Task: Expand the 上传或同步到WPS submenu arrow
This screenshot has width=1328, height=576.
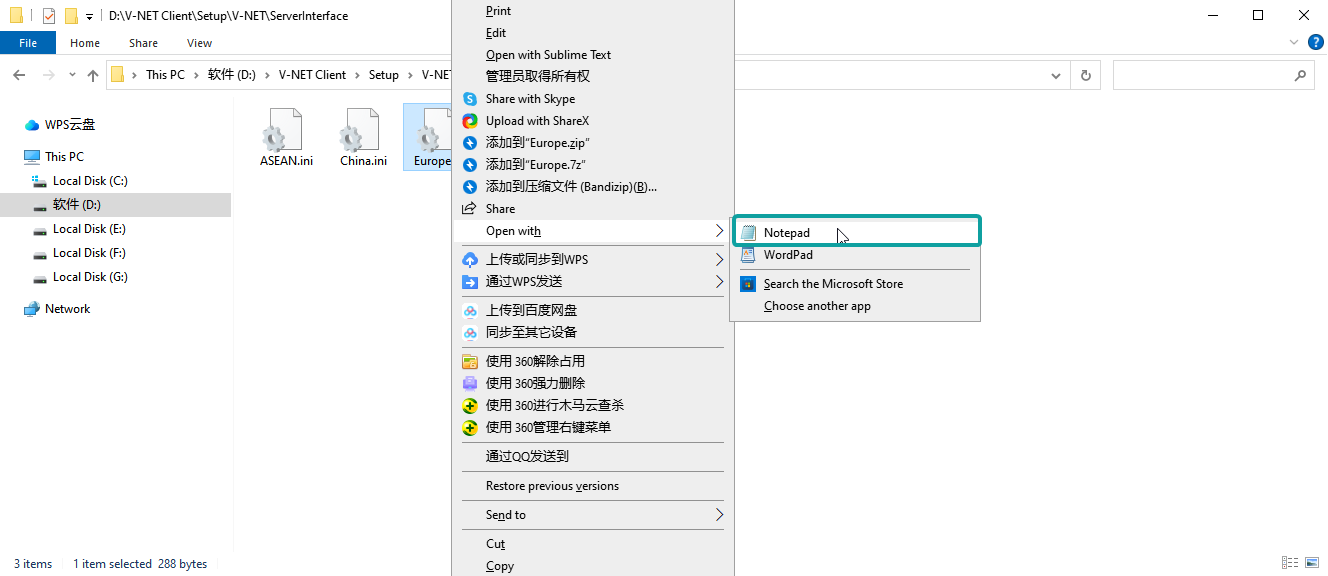Action: click(x=719, y=260)
